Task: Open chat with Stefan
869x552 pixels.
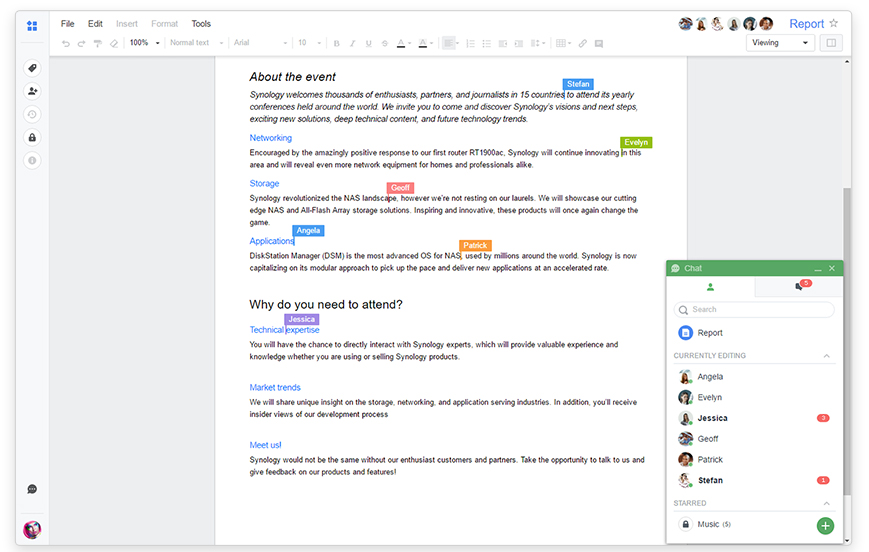Action: click(x=755, y=480)
